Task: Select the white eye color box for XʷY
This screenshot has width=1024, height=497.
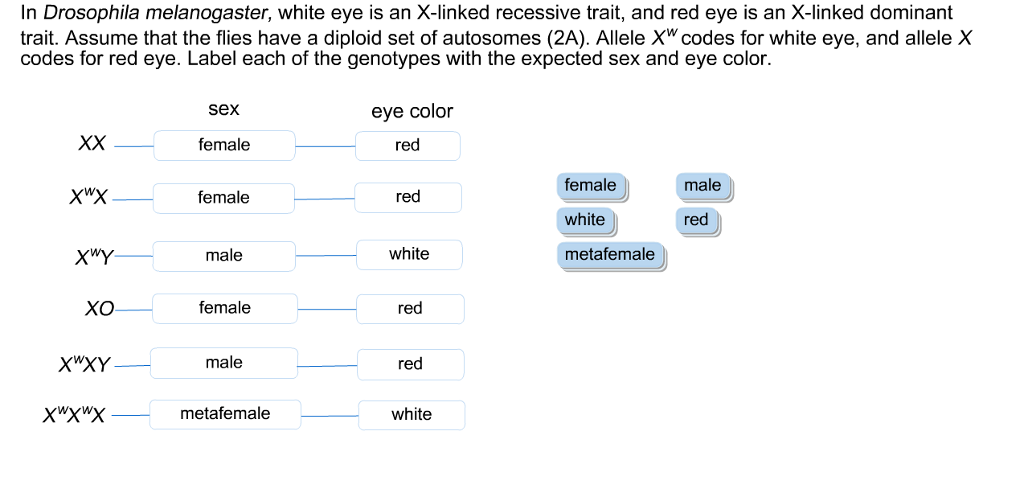Action: click(409, 255)
